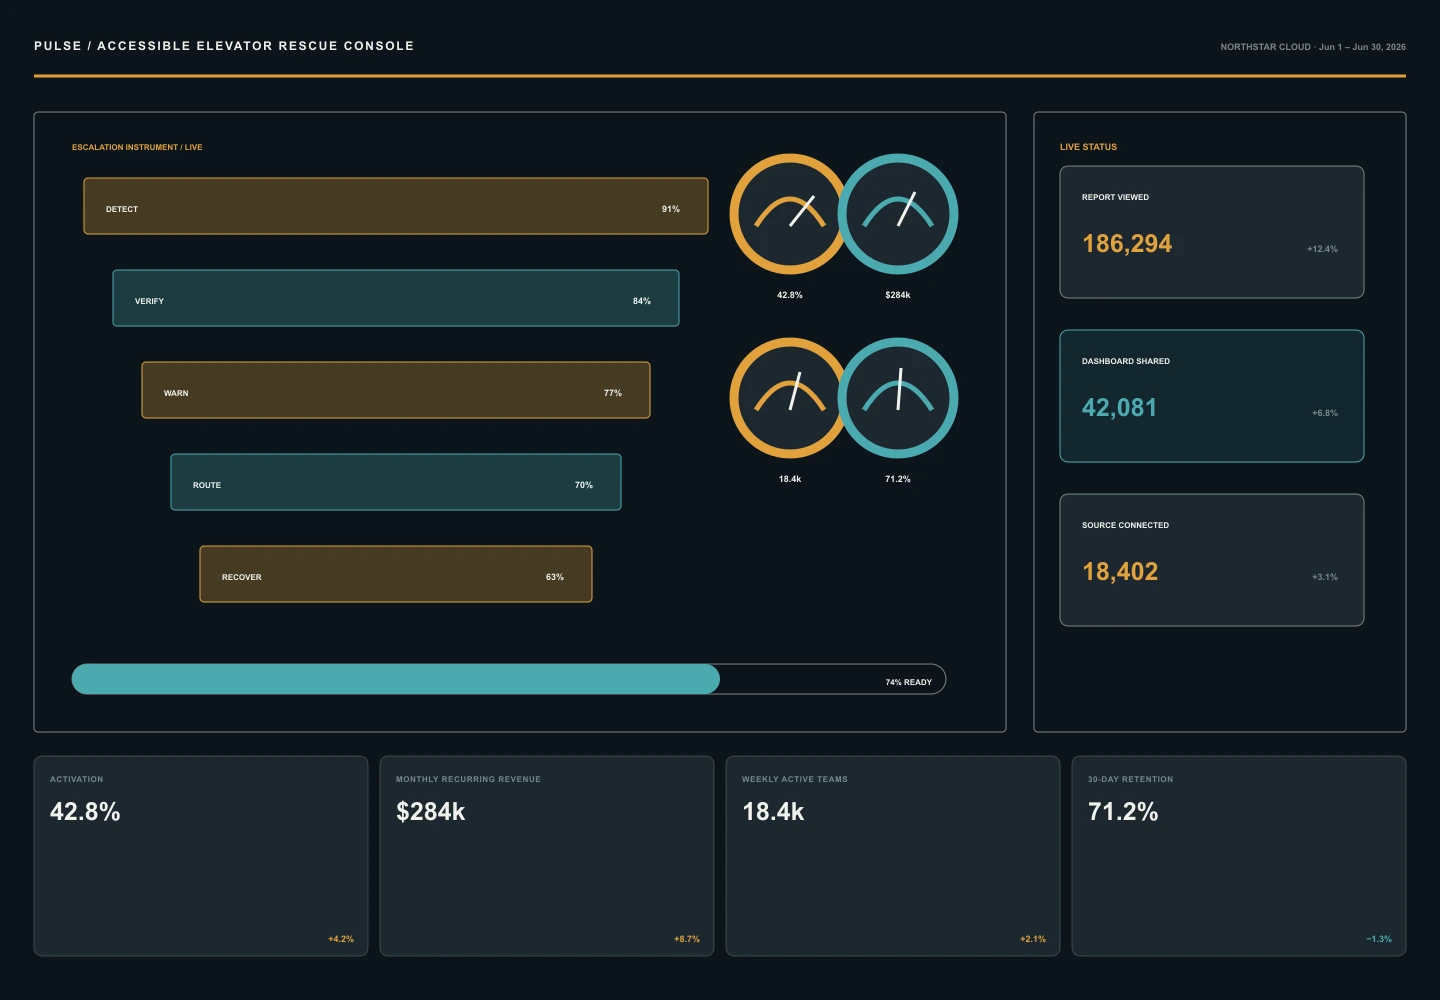Screen dimensions: 1440x1000
Task: Open the Dashboard Shared 42,081 card
Action: point(1212,396)
